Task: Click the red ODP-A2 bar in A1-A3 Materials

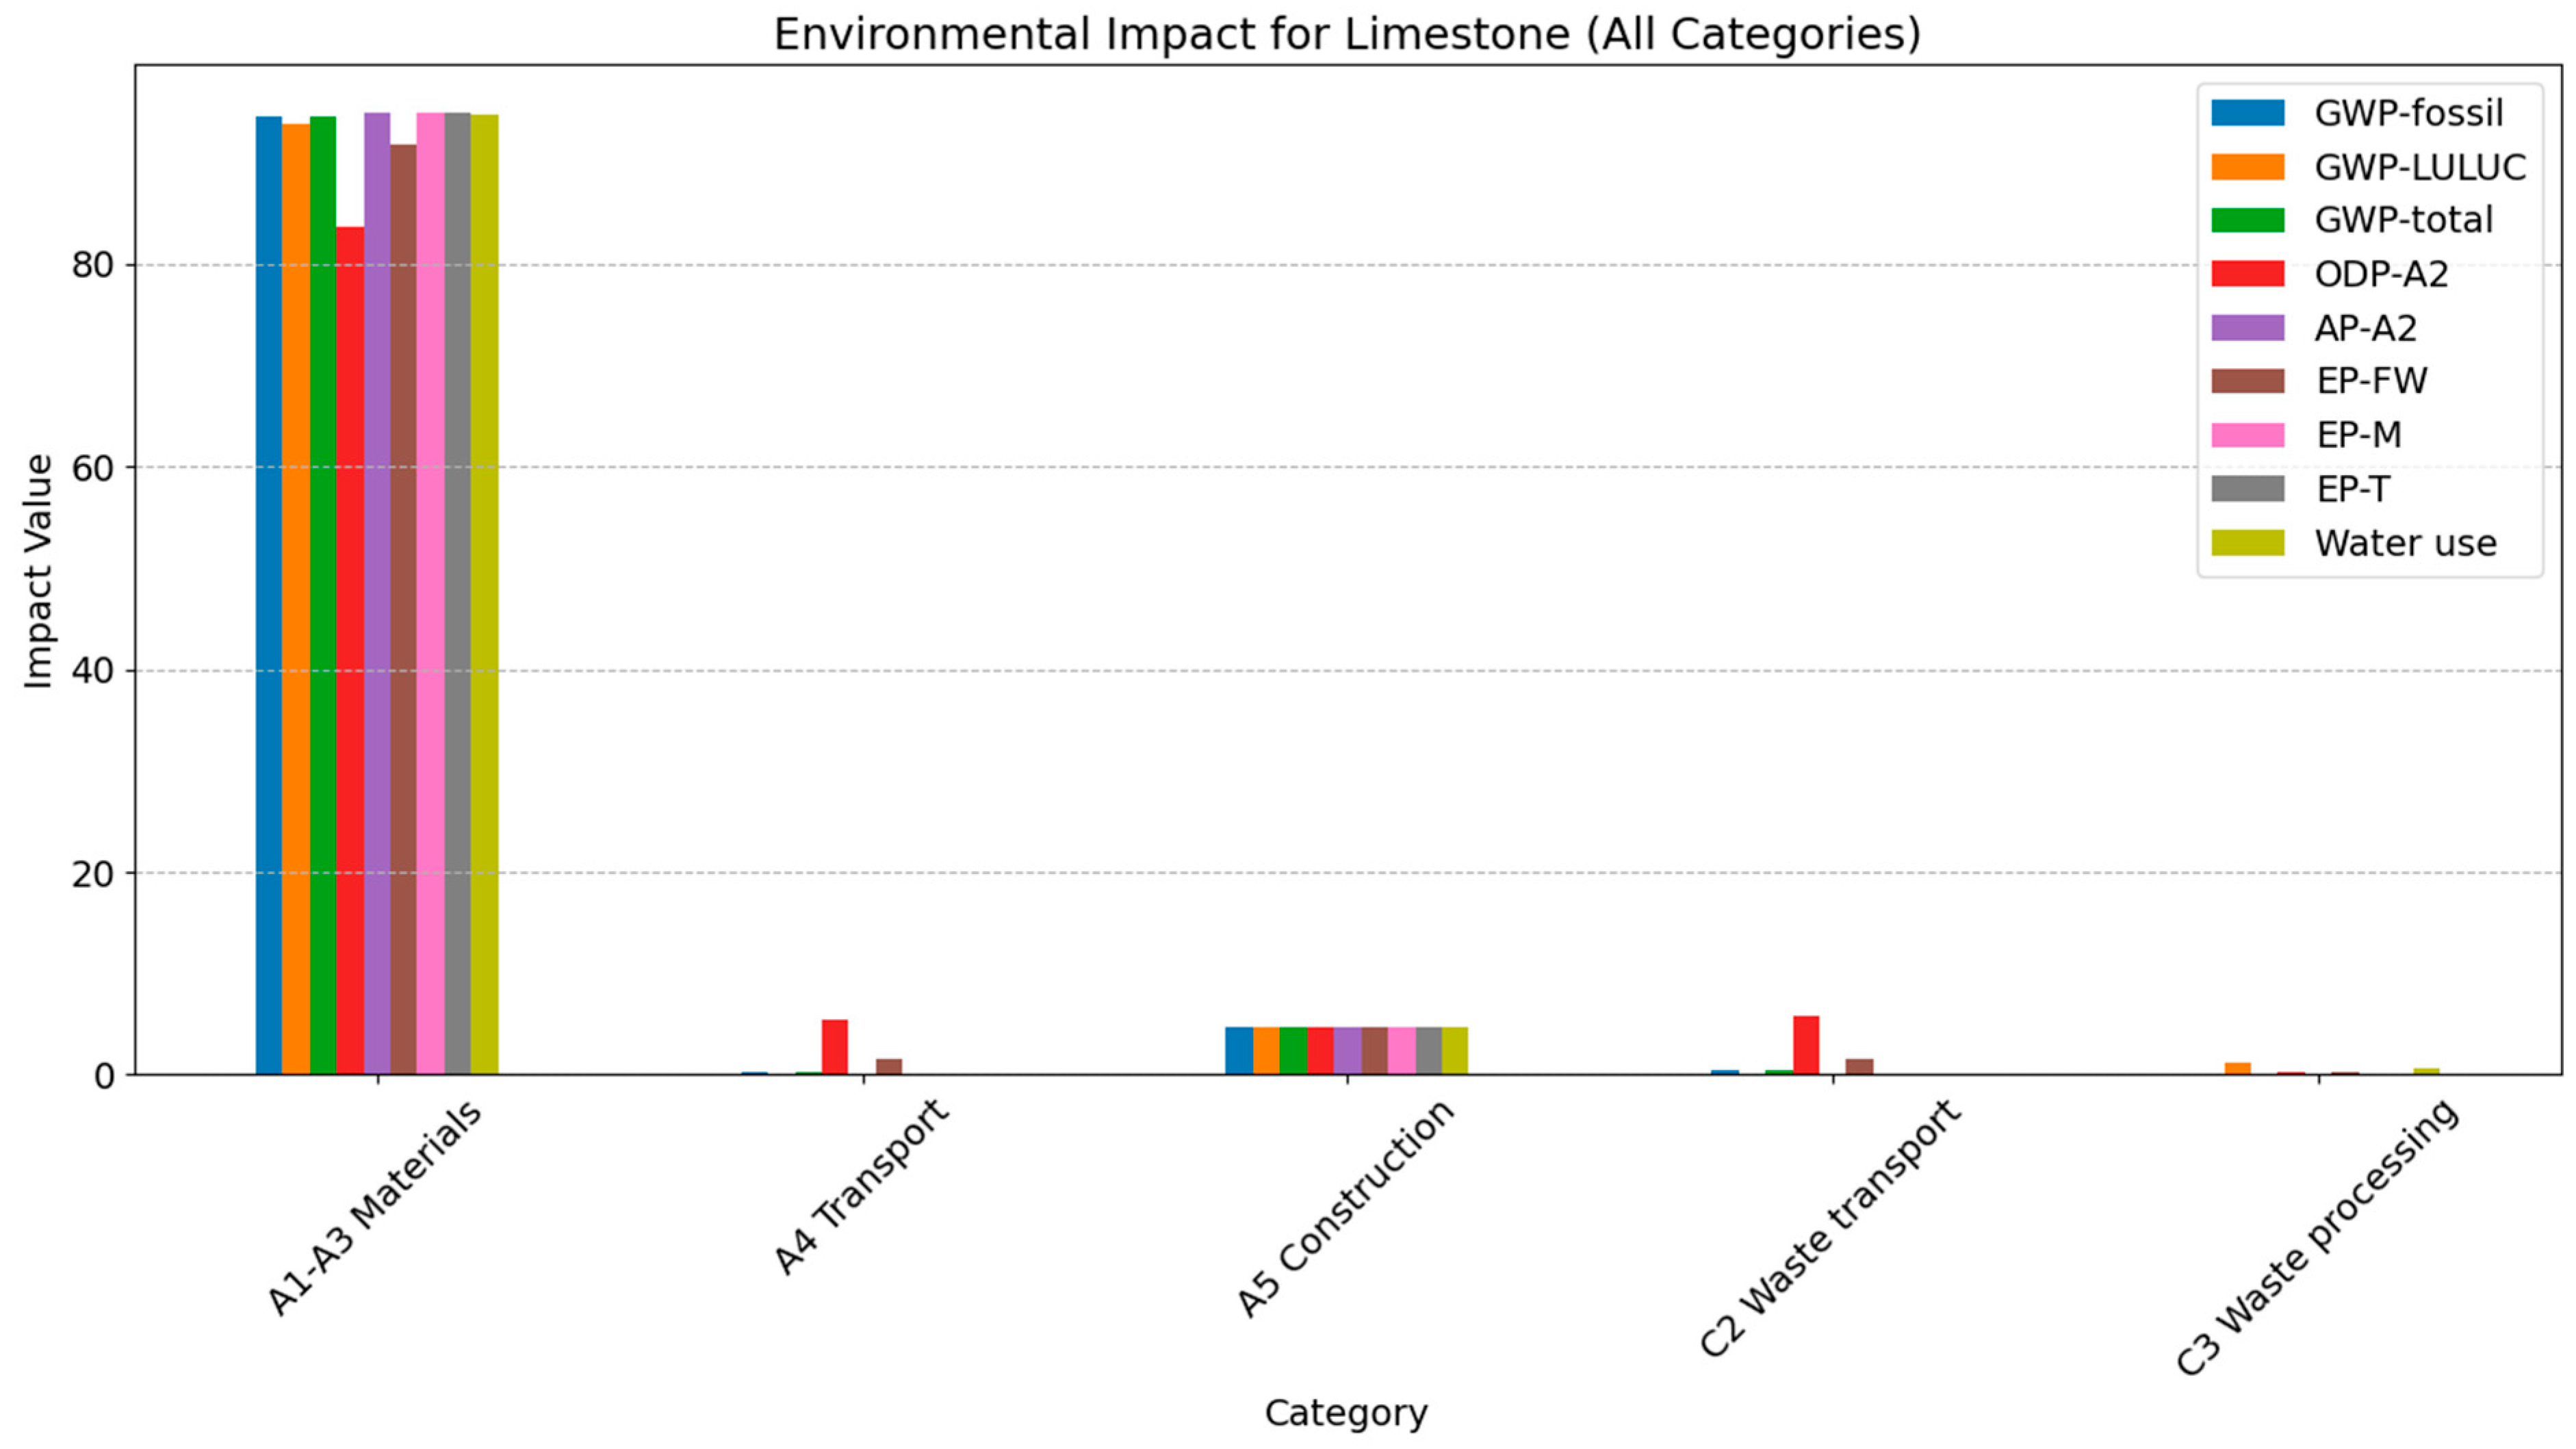Action: (x=350, y=650)
